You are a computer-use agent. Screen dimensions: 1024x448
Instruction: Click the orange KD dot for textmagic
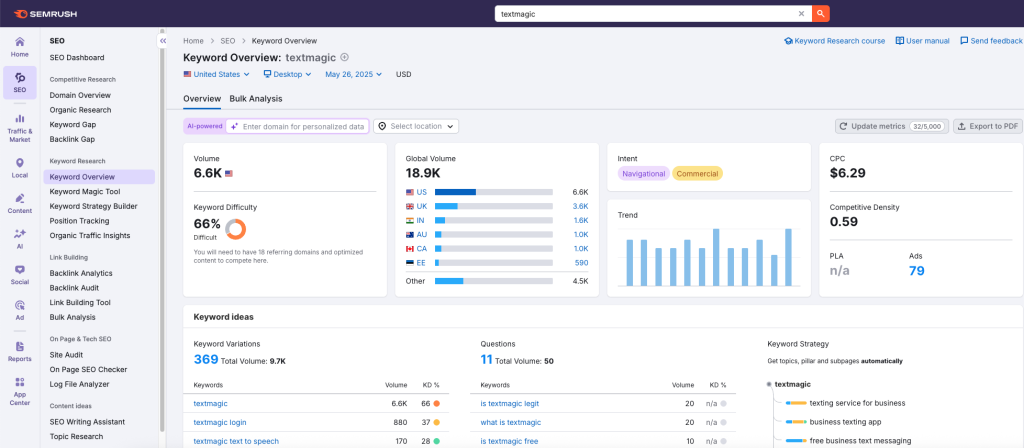tap(436, 404)
